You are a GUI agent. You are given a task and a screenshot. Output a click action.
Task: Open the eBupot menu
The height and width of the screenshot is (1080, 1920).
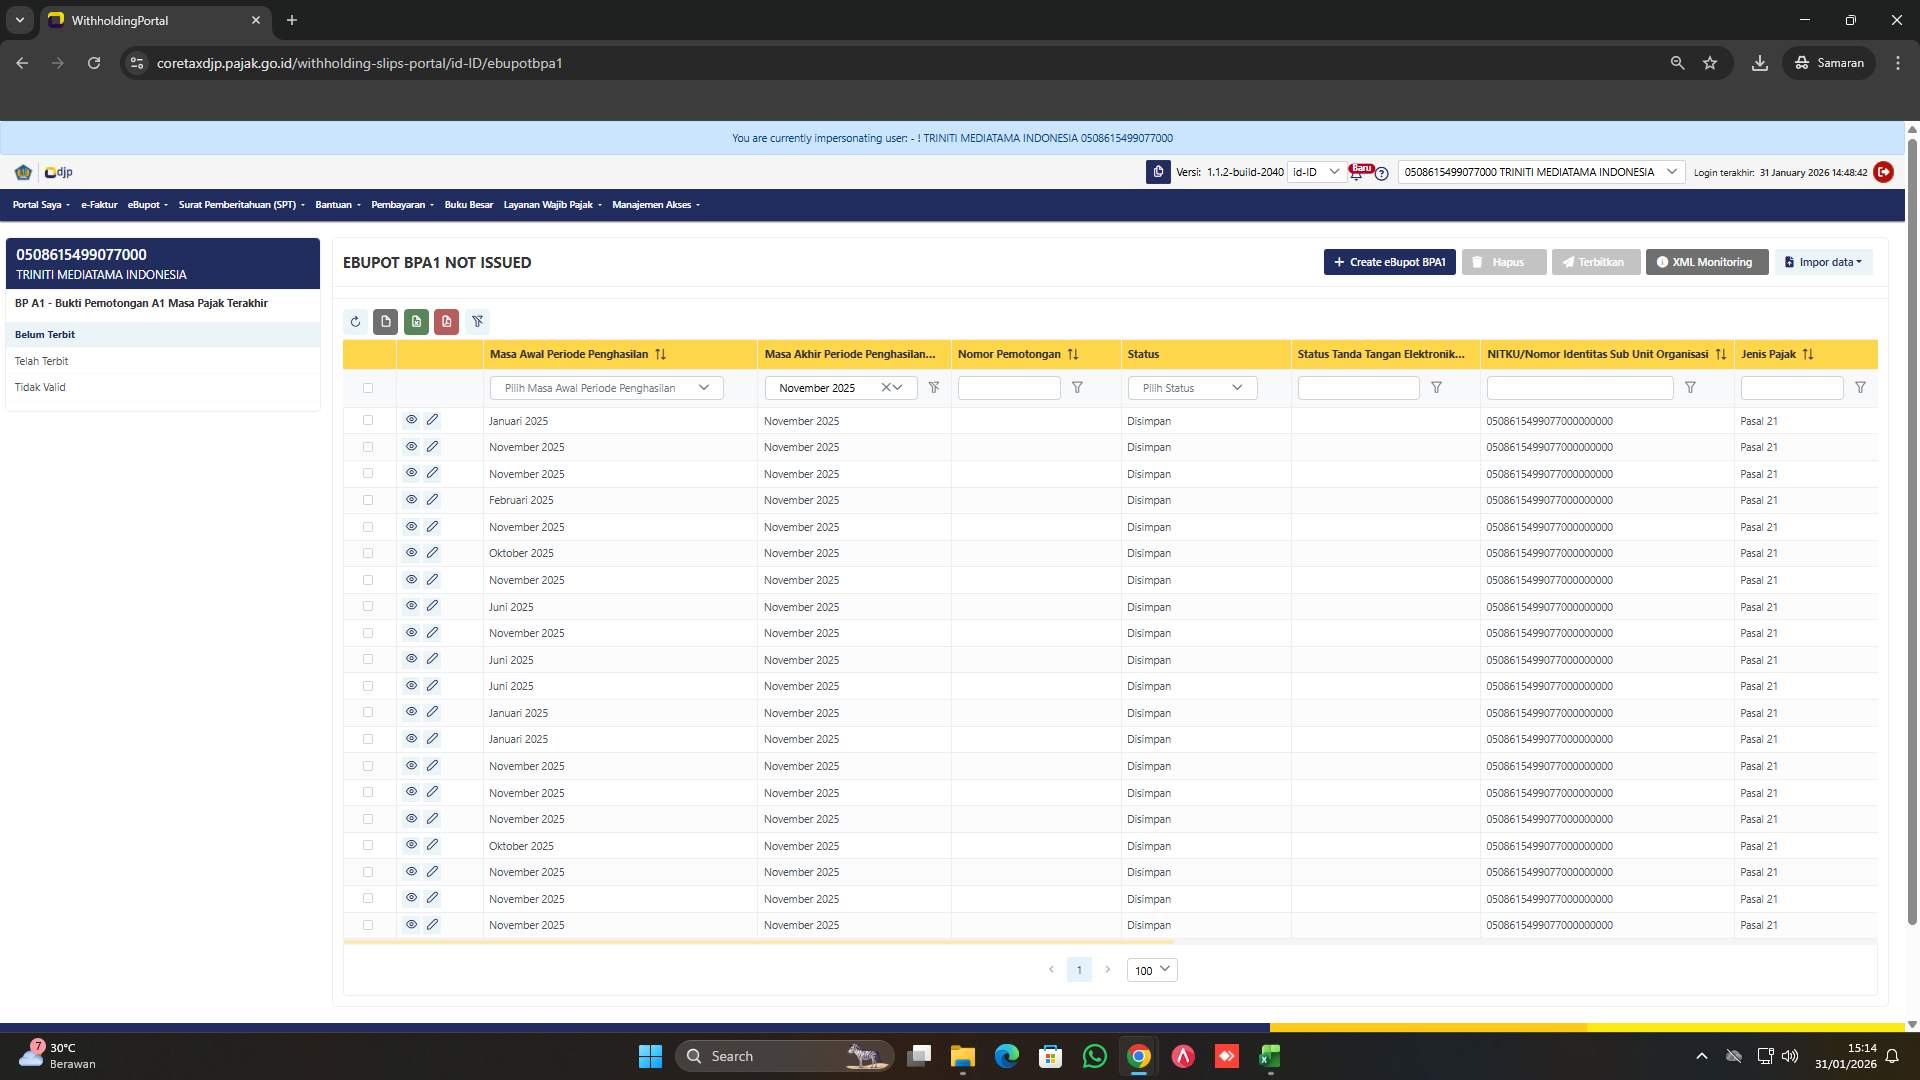[146, 205]
